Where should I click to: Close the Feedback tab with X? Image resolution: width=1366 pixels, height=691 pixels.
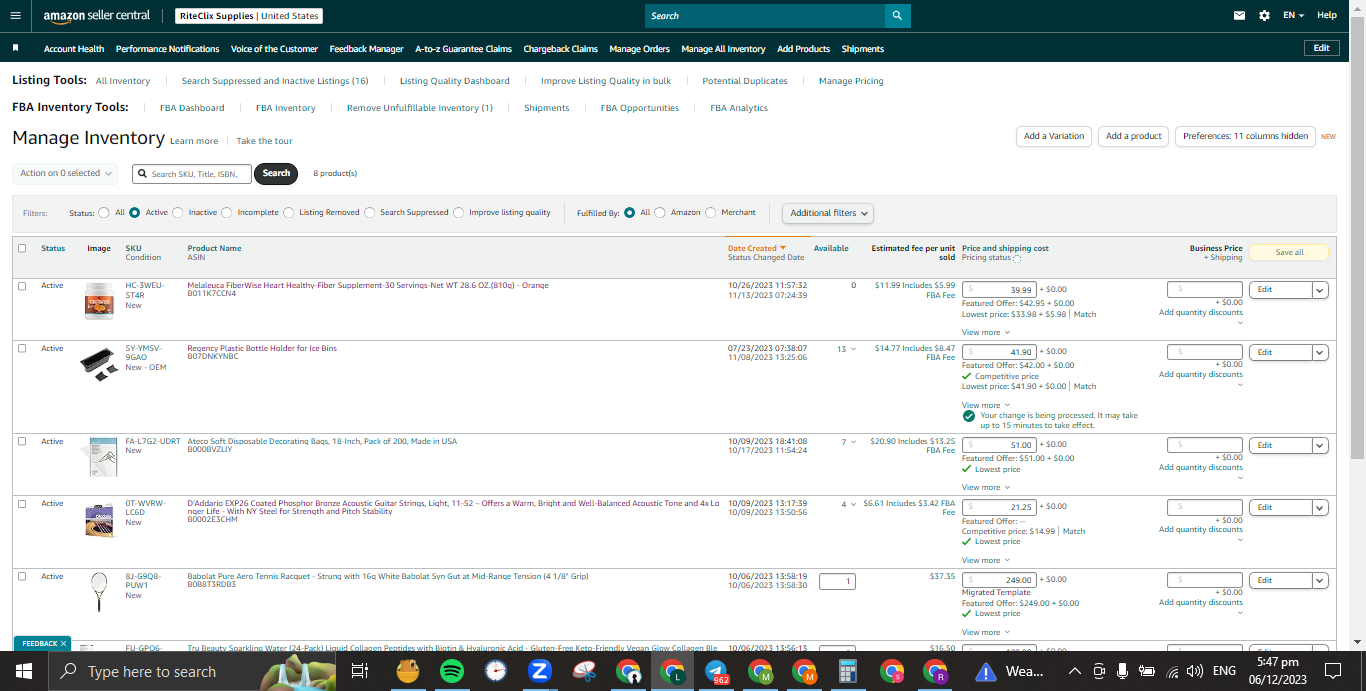click(x=63, y=644)
